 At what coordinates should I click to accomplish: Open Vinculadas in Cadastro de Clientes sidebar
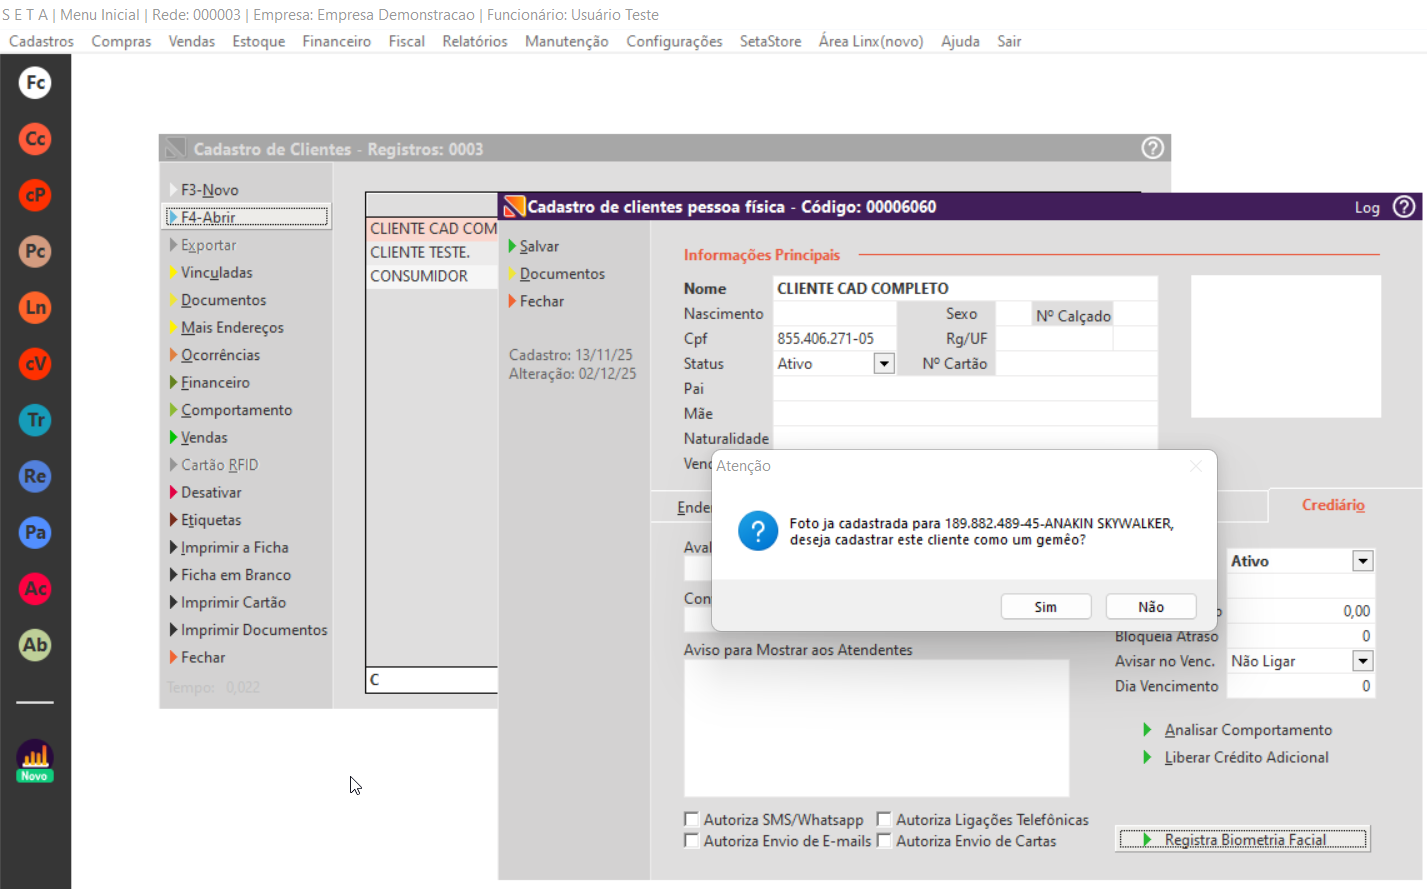pos(216,272)
